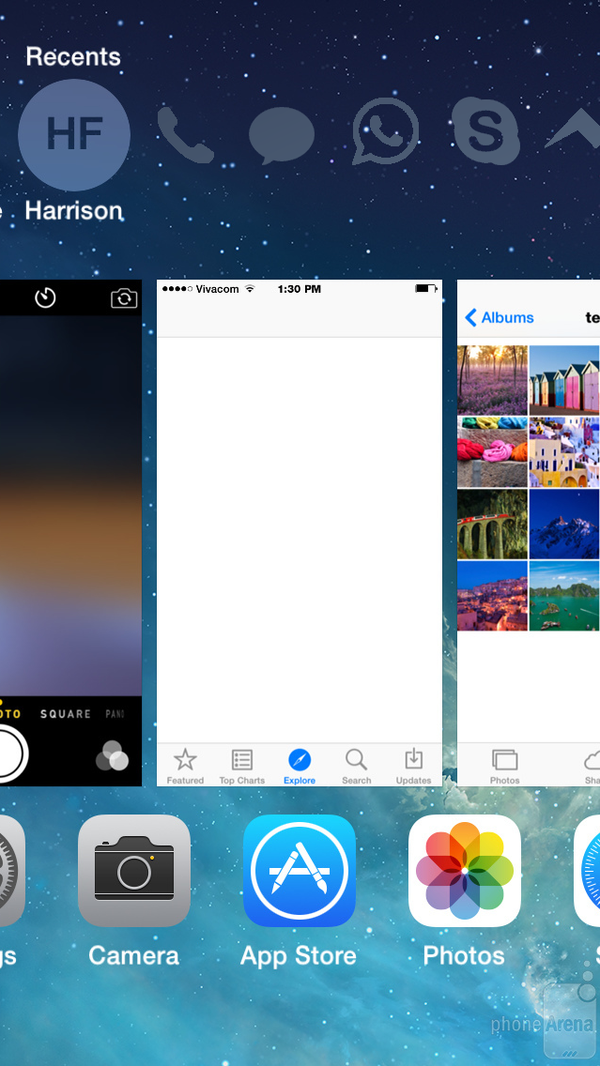Image resolution: width=600 pixels, height=1066 pixels.
Task: Select the Camera app preview card
Action: pyautogui.click(x=71, y=533)
